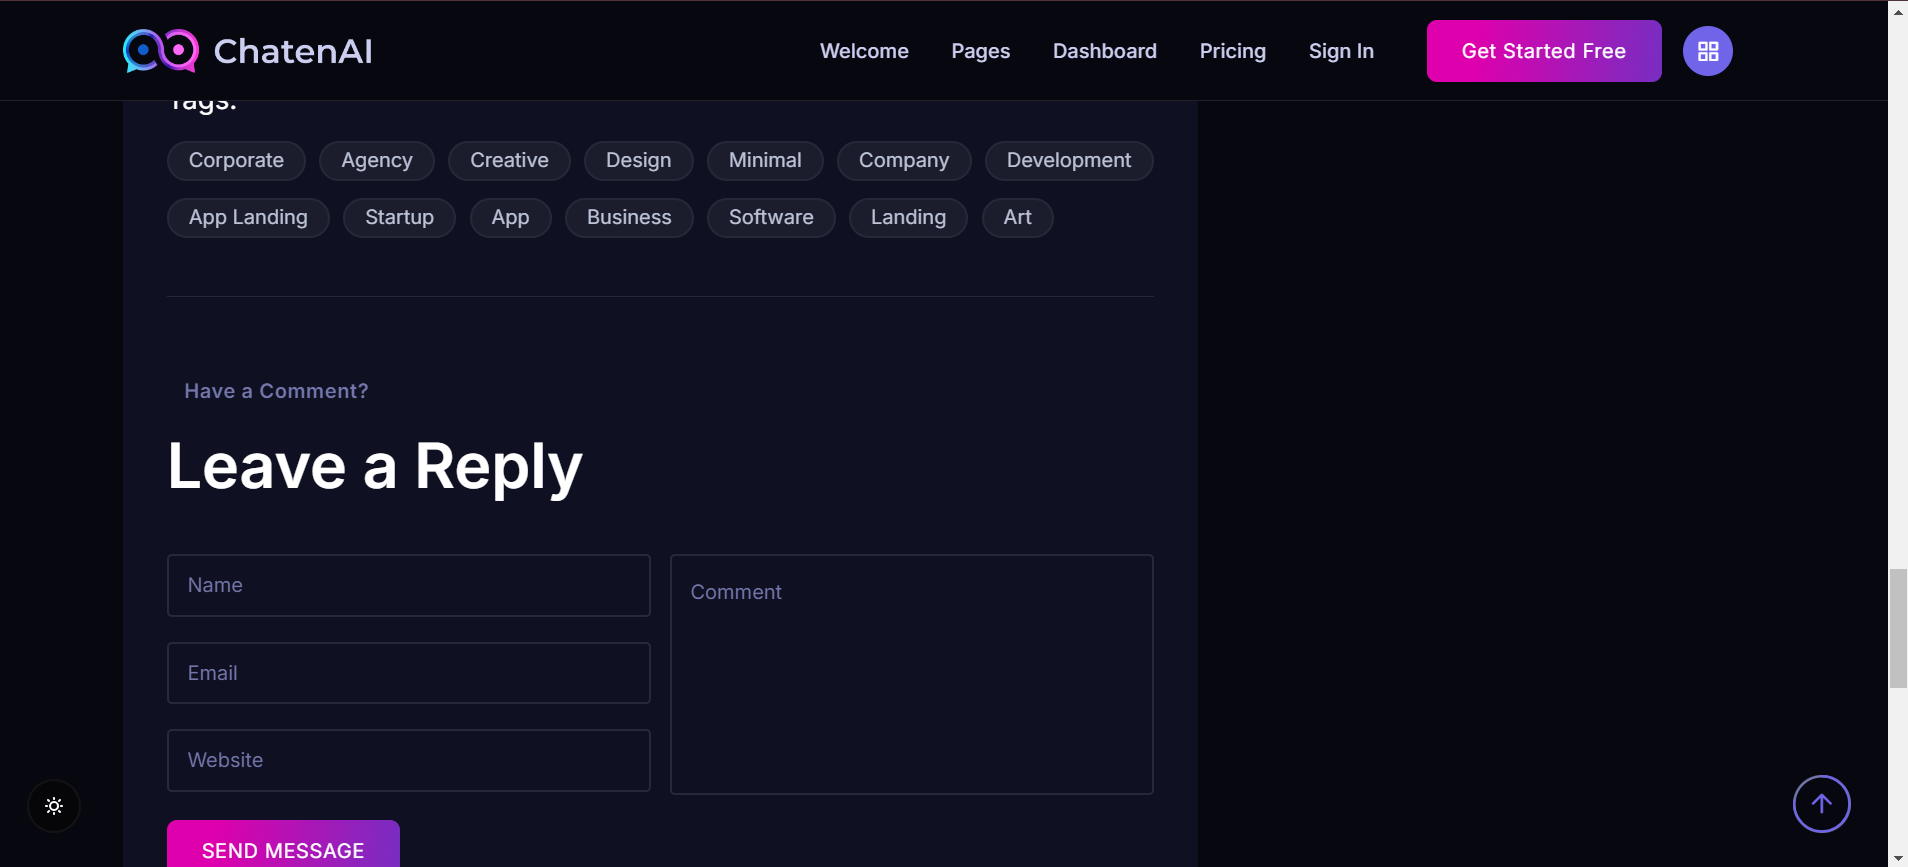
Task: Toggle light mode with sun icon
Action: point(54,806)
